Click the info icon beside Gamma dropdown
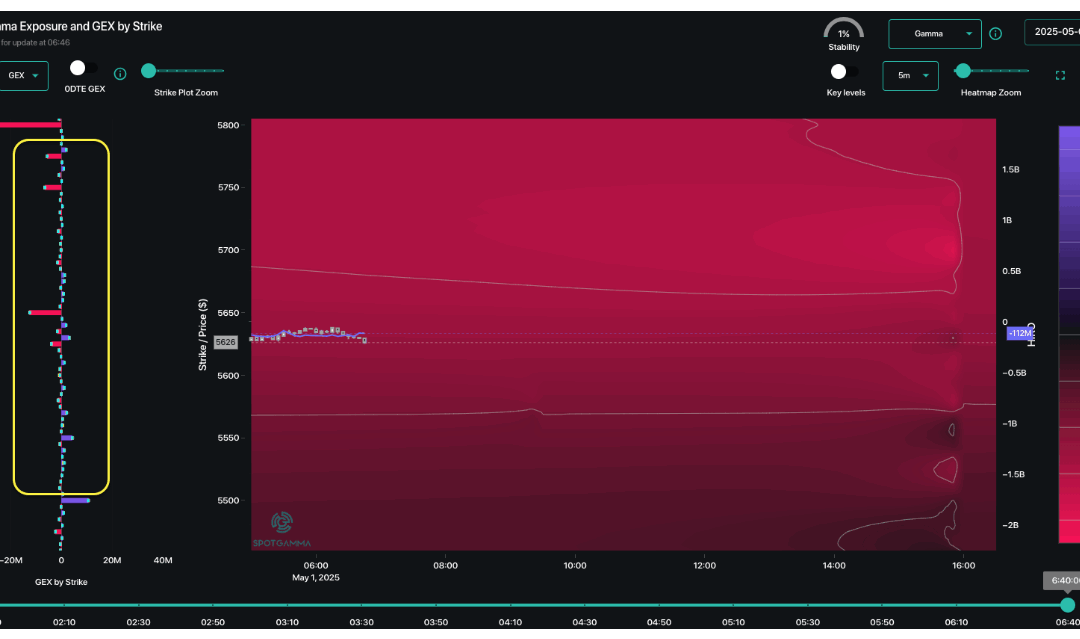Image resolution: width=1080 pixels, height=639 pixels. (x=995, y=33)
